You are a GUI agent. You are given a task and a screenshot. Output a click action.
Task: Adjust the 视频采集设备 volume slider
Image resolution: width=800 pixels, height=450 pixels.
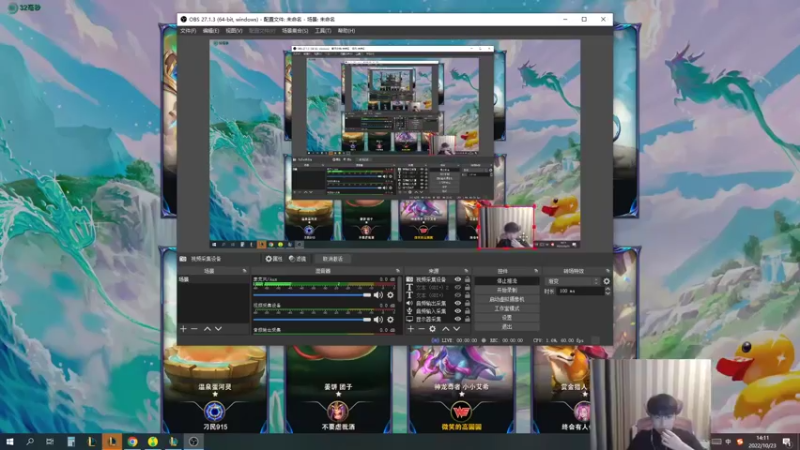tap(312, 319)
